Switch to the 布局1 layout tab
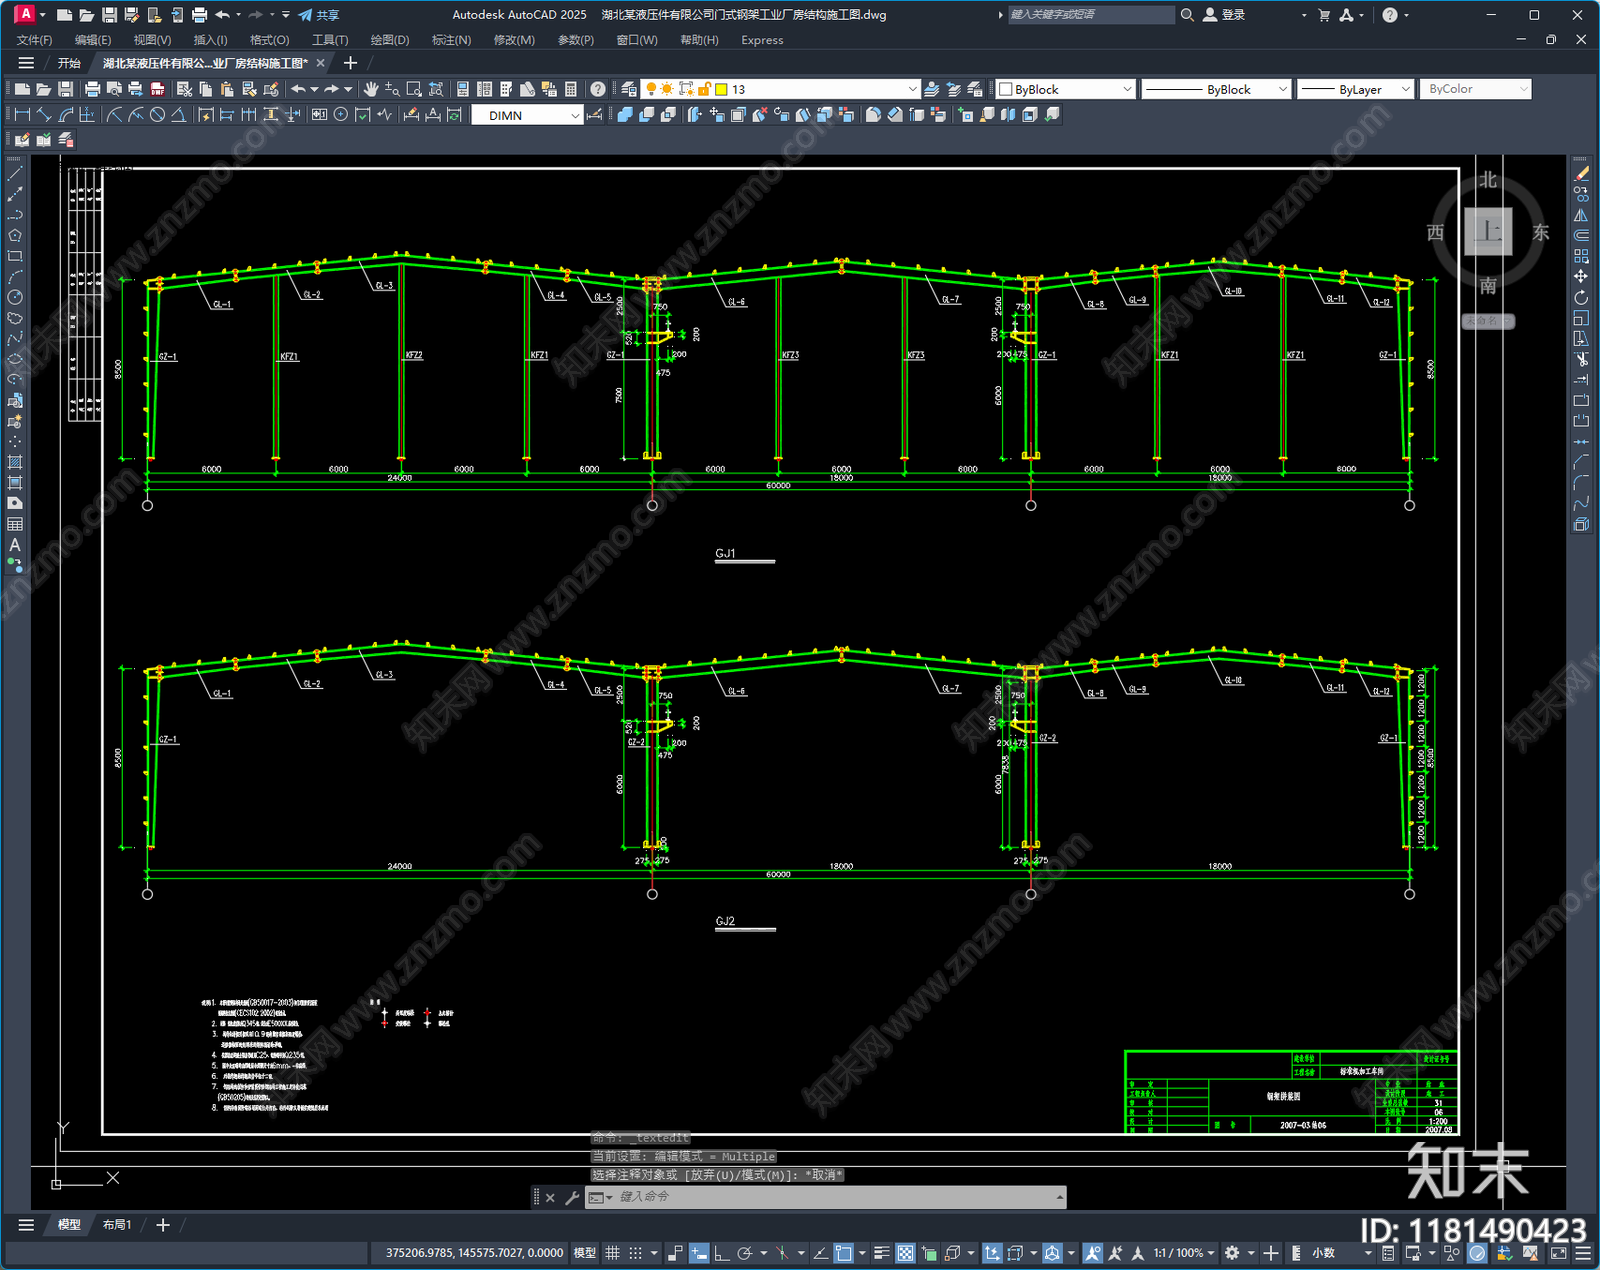 [x=117, y=1225]
